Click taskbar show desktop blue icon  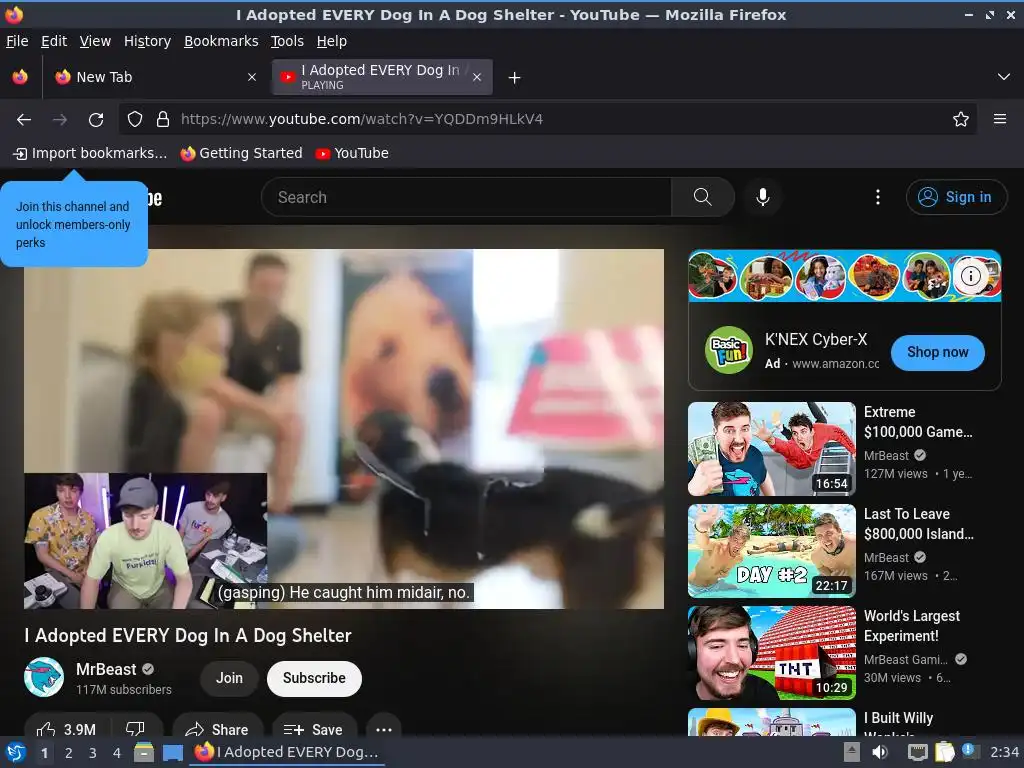(x=172, y=752)
